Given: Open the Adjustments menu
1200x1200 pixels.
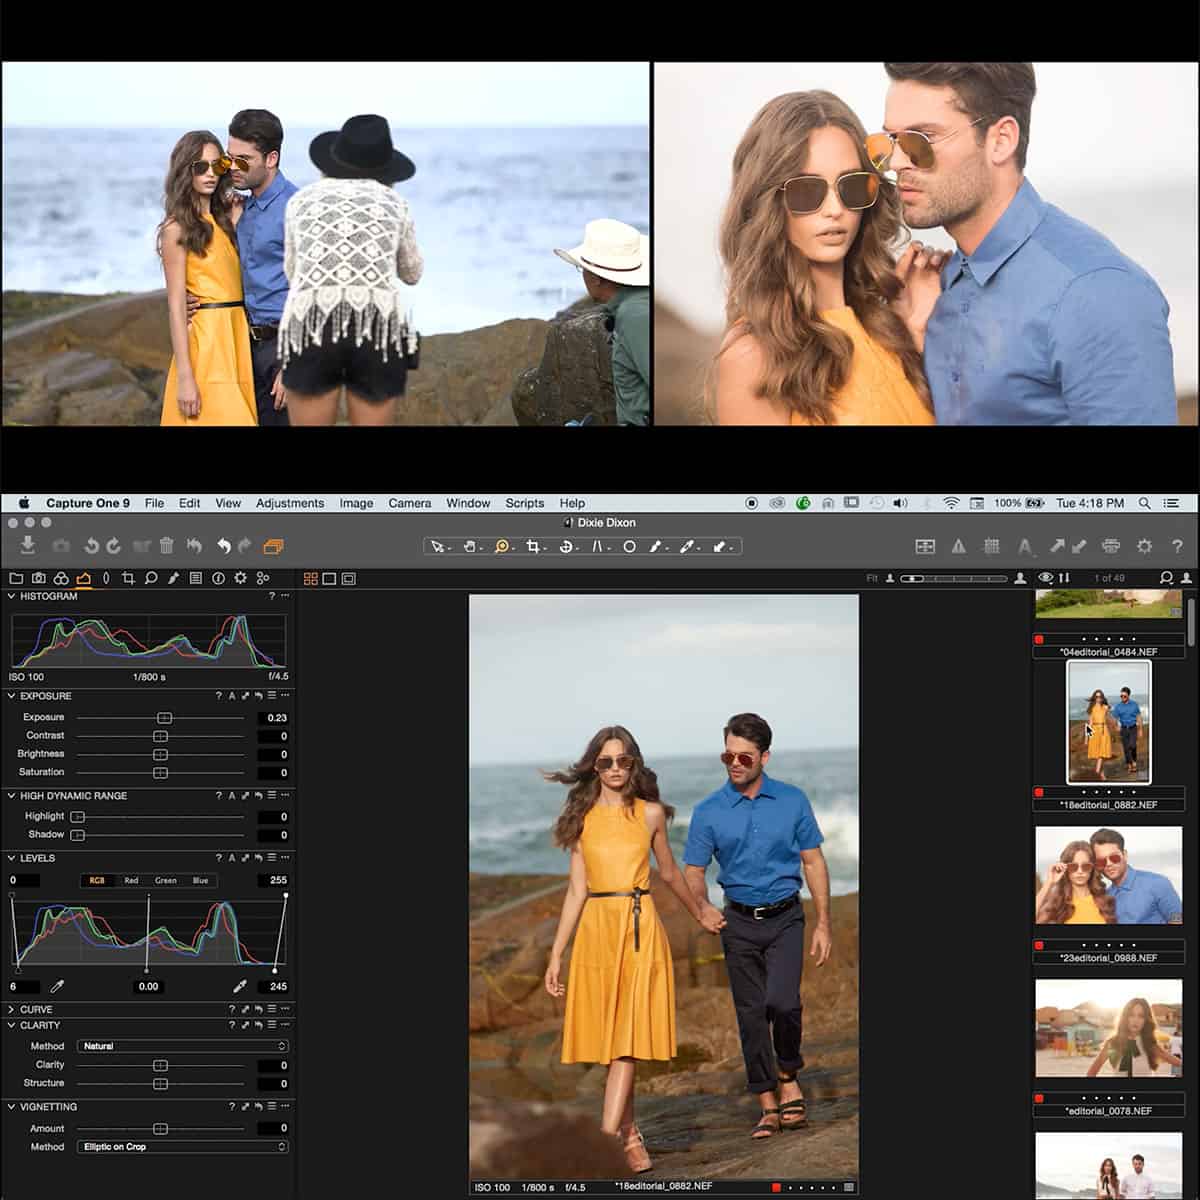Looking at the screenshot, I should [289, 503].
